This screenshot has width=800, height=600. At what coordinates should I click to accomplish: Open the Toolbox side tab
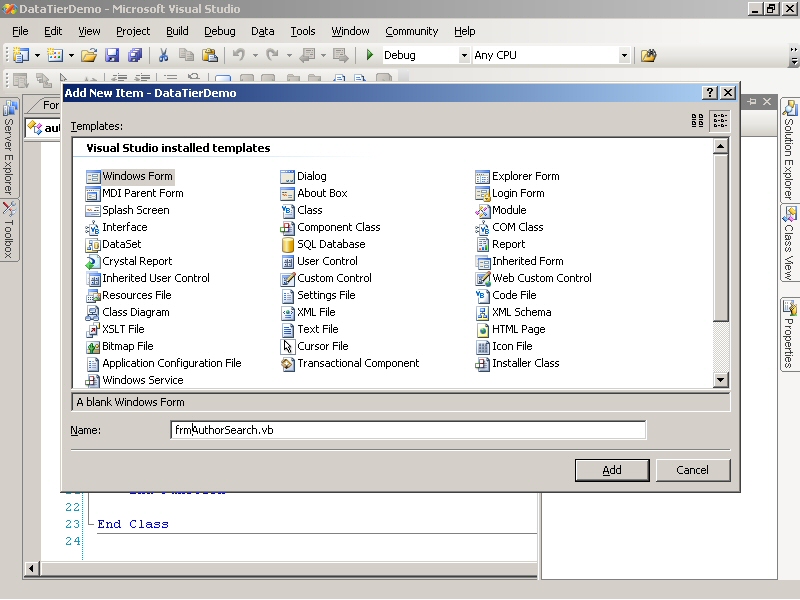click(9, 231)
